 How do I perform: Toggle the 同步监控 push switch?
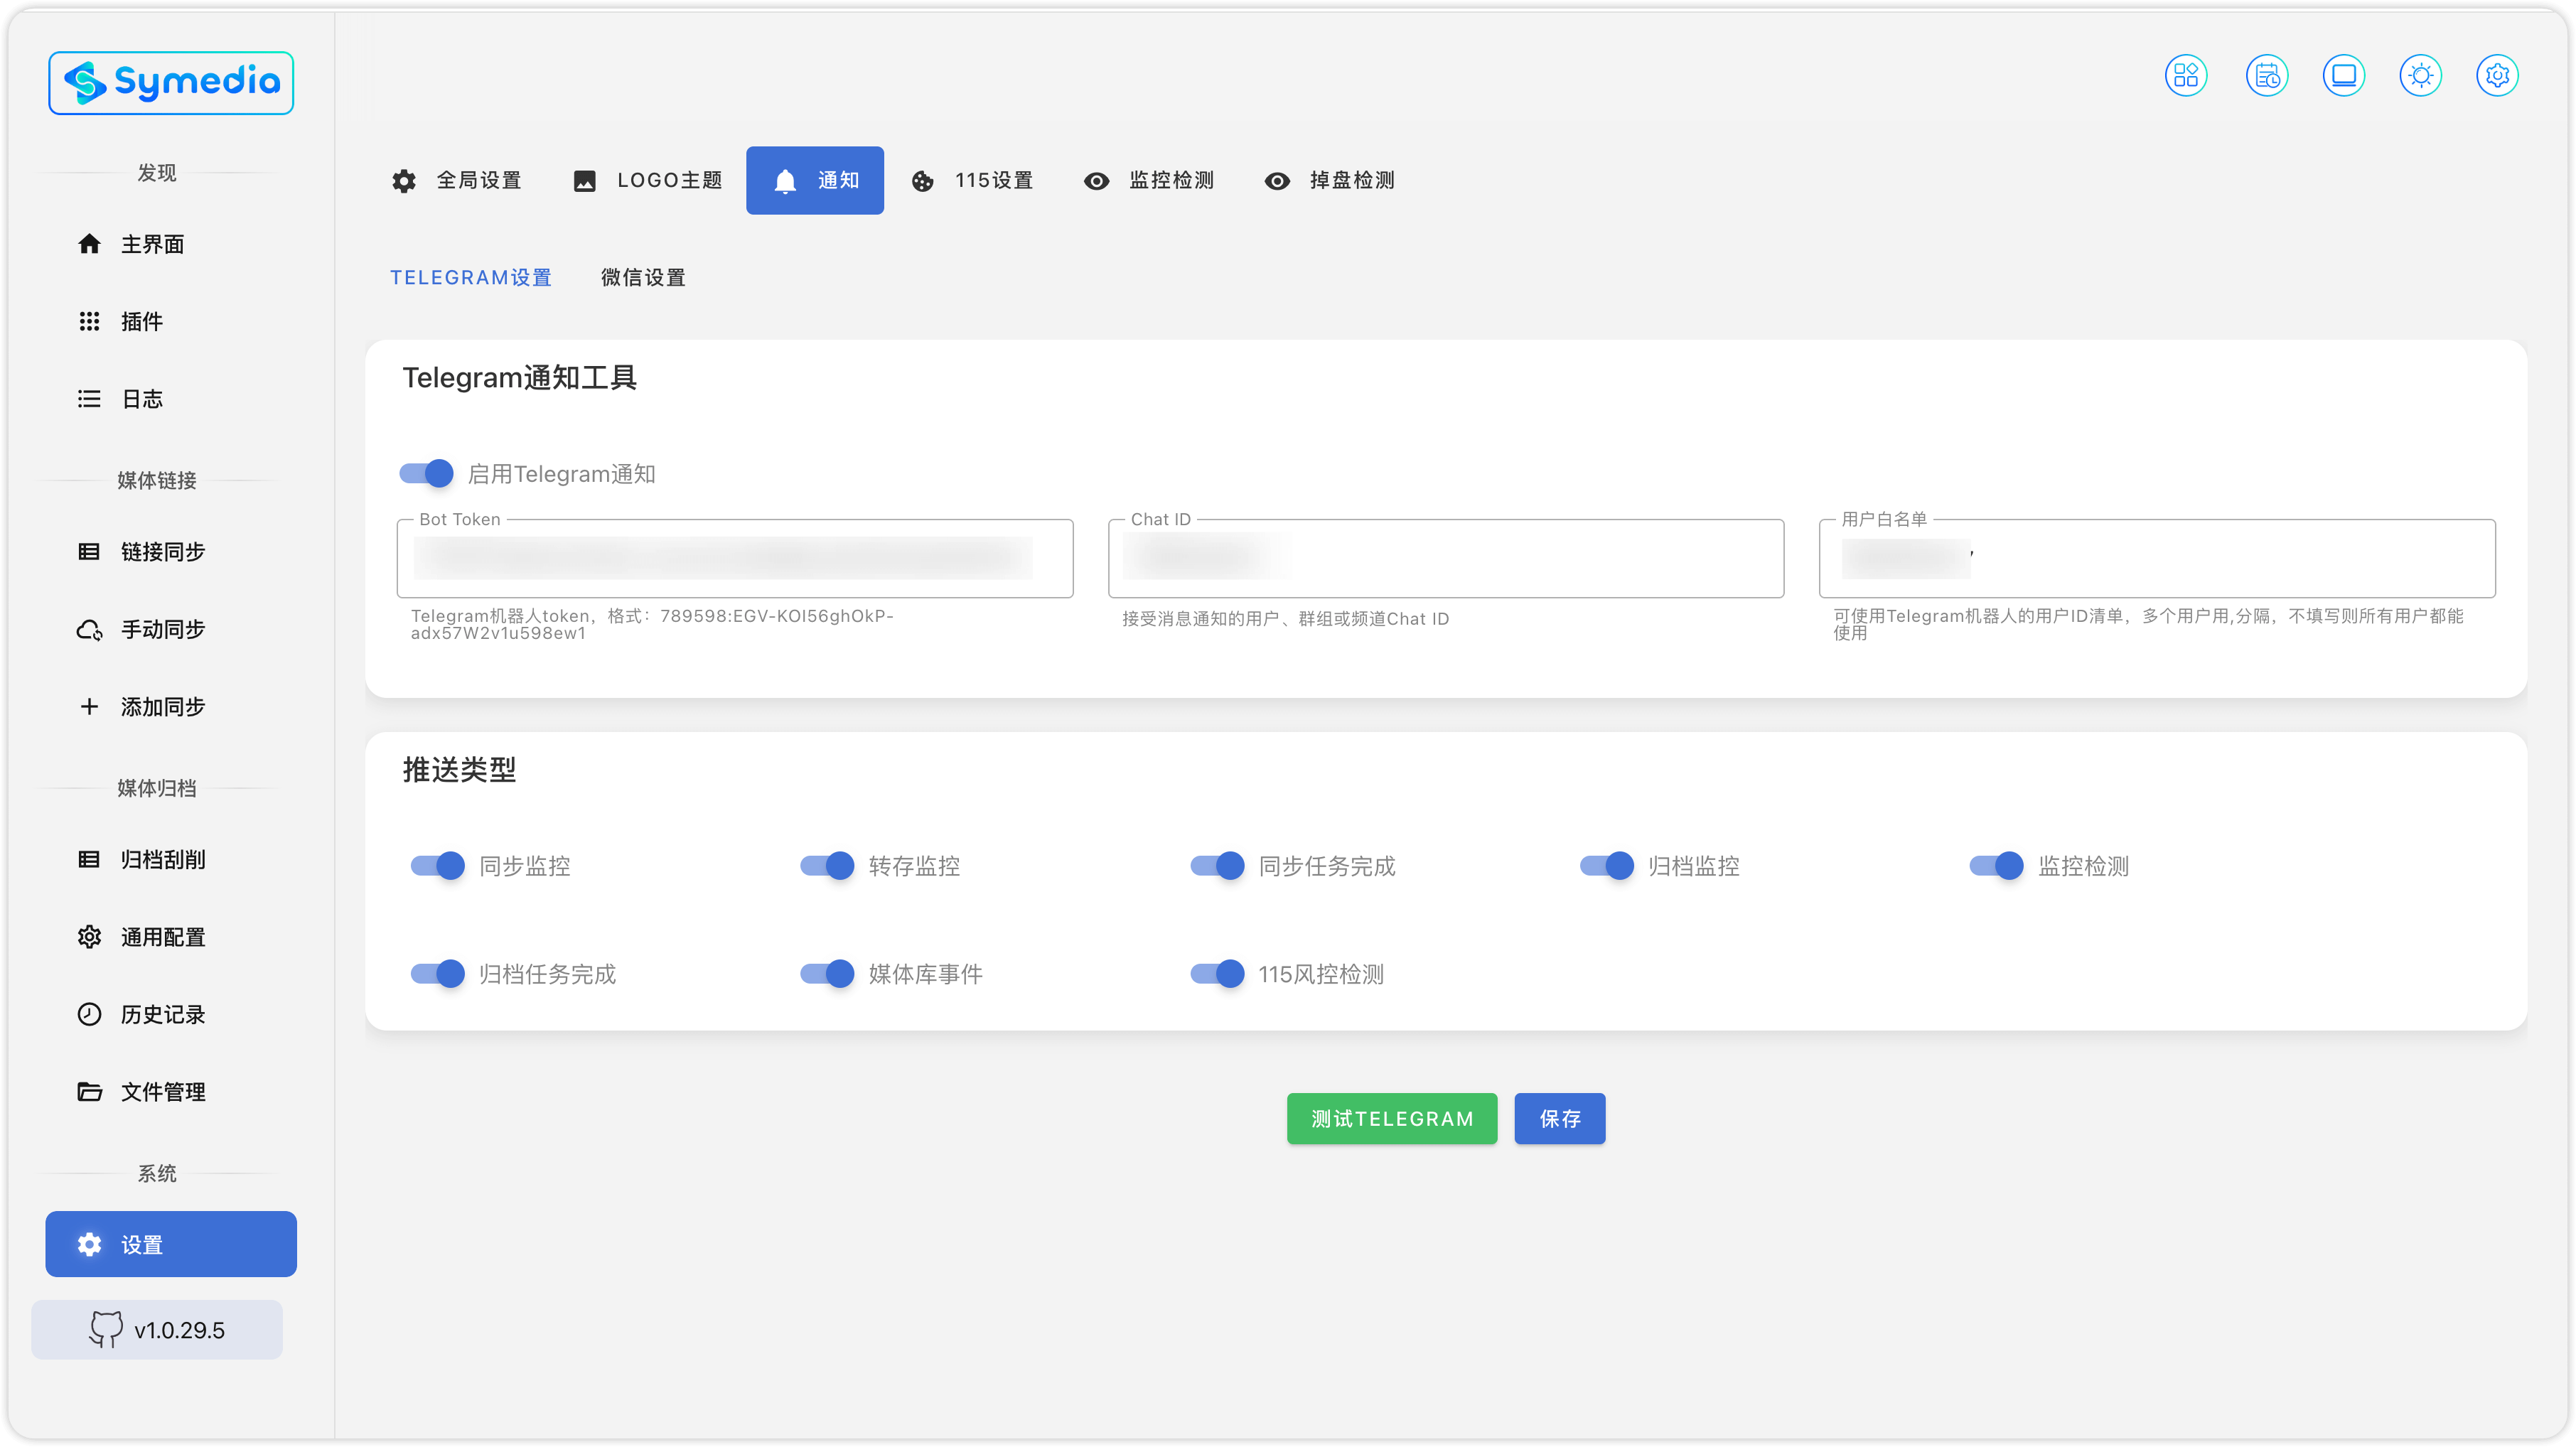pos(438,866)
